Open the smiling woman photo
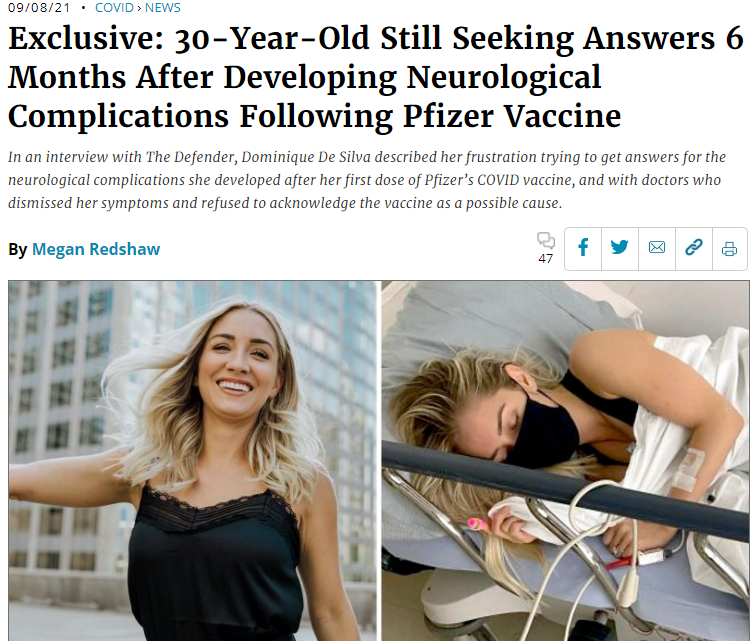Screen dimensions: 751x641 (x=193, y=461)
